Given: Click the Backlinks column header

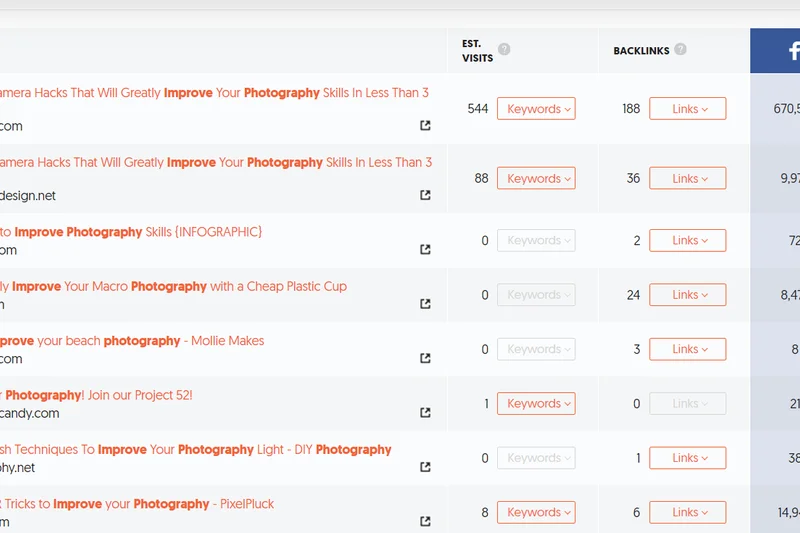Looking at the screenshot, I should [x=641, y=50].
